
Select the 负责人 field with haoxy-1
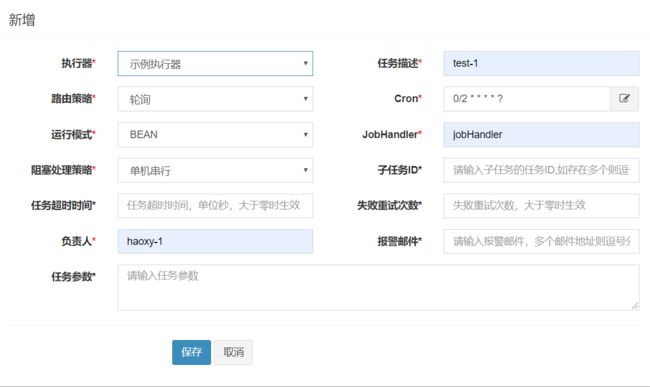pyautogui.click(x=215, y=241)
